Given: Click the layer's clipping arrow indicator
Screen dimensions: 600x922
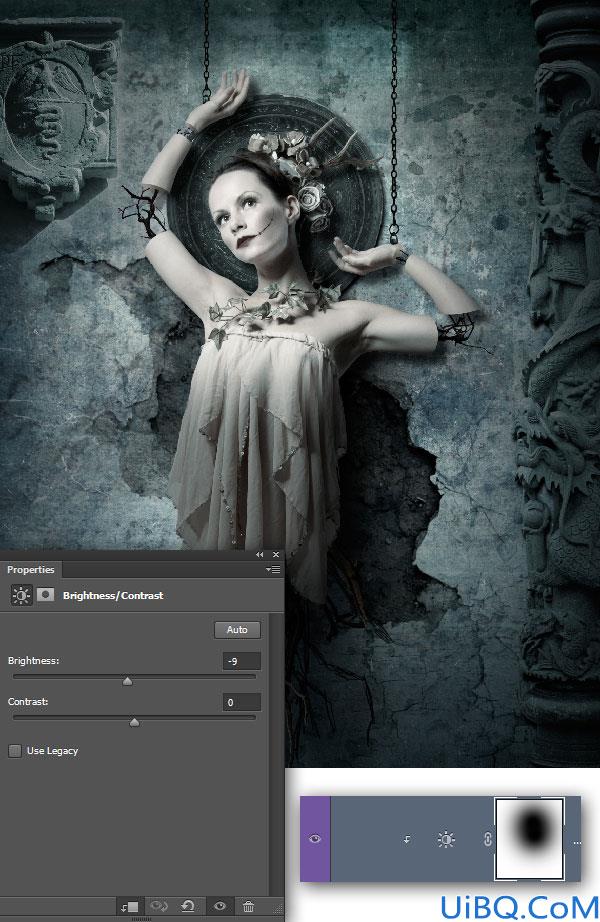Looking at the screenshot, I should [x=407, y=840].
